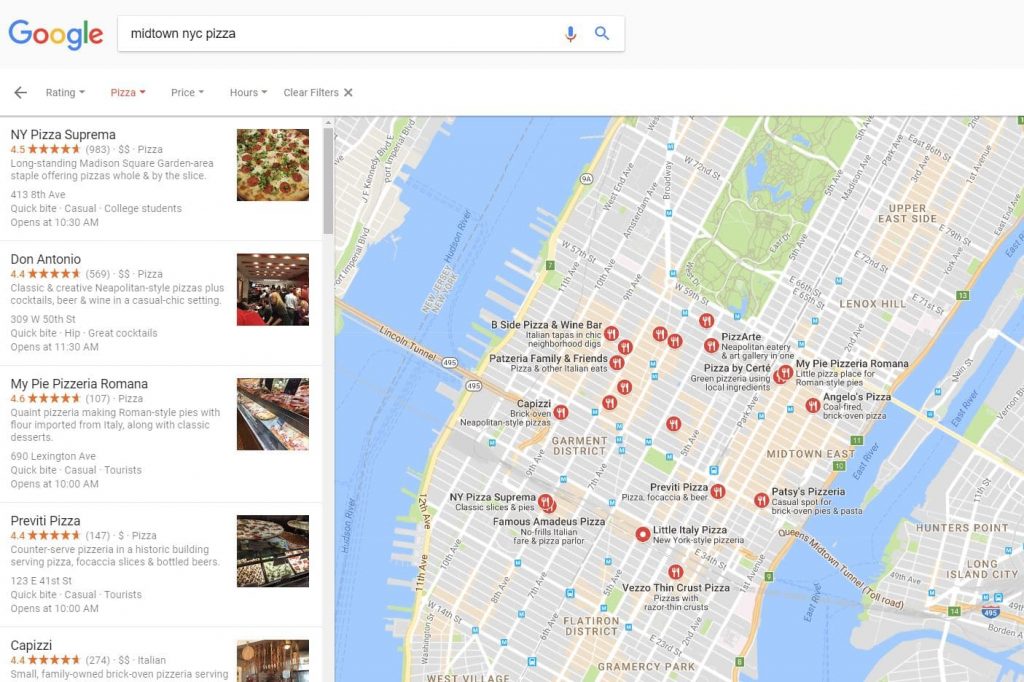Image resolution: width=1024 pixels, height=682 pixels.
Task: Open the Price filter dropdown
Action: 187,93
